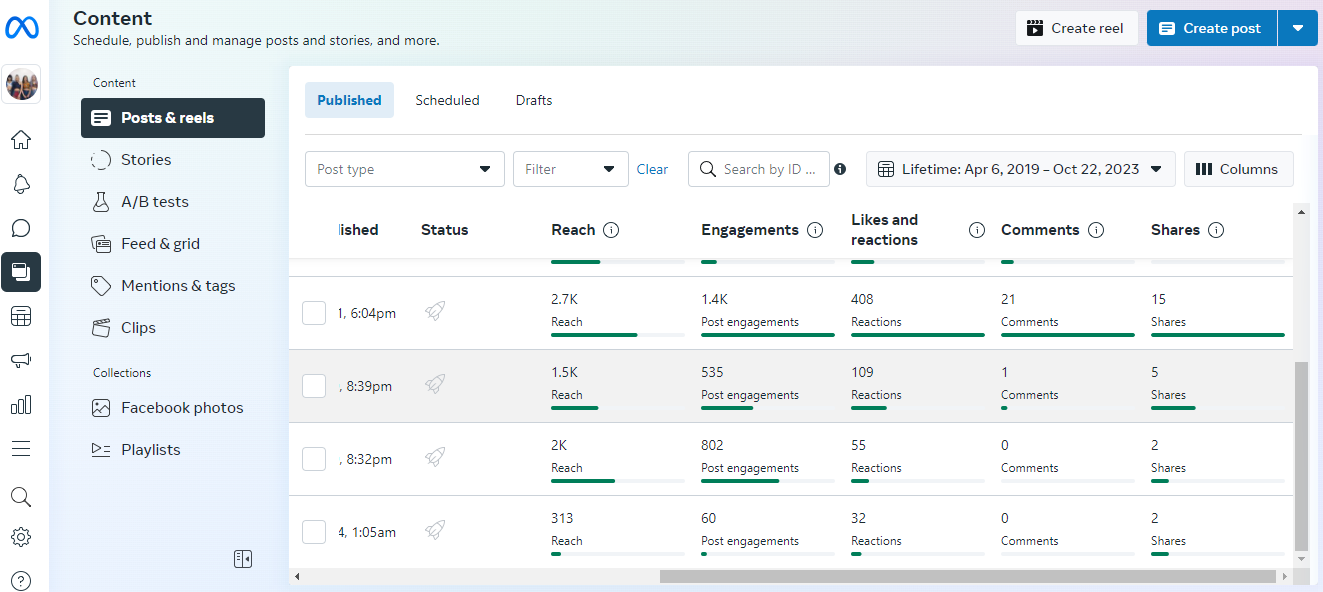The image size is (1323, 592).
Task: Open the Post type dropdown
Action: tap(404, 169)
